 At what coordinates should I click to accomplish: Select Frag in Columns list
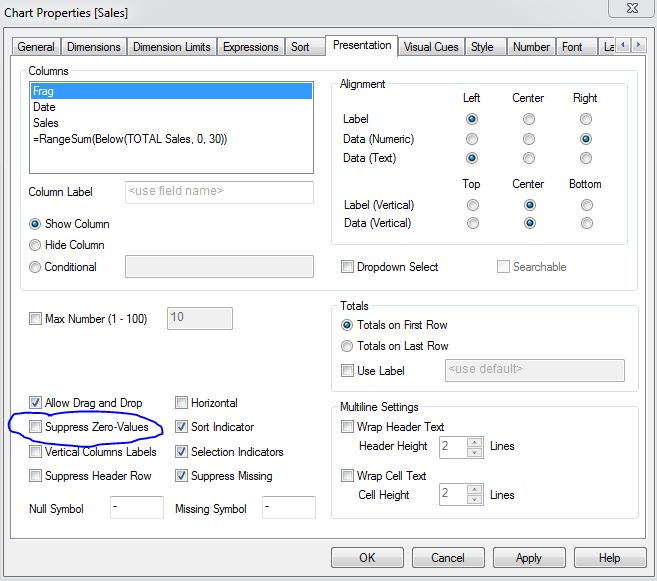pos(172,91)
